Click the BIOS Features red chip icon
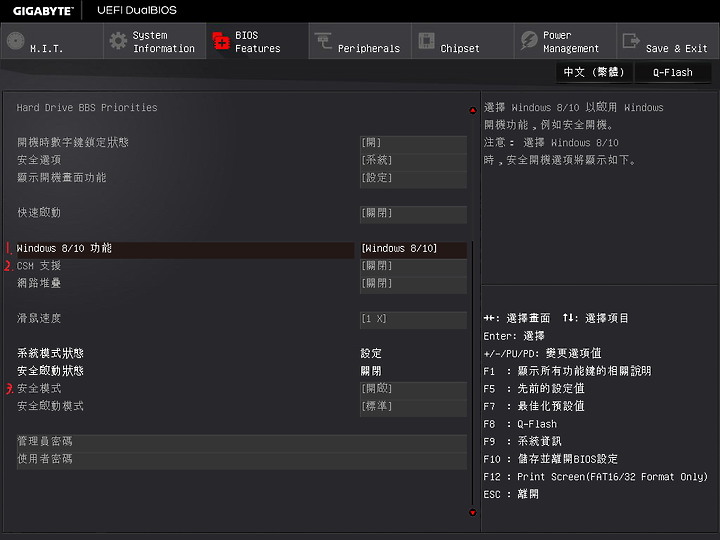Image resolution: width=720 pixels, height=540 pixels. point(221,41)
